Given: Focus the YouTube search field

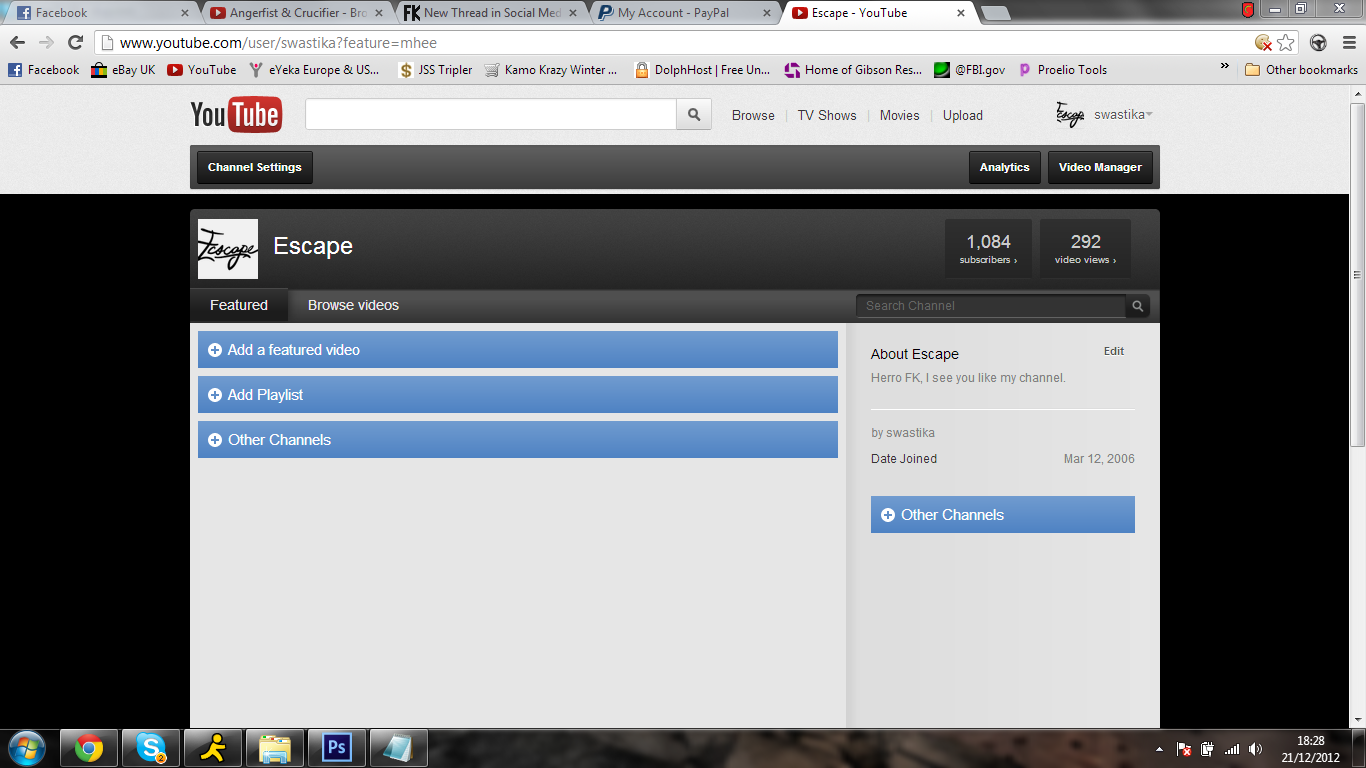Looking at the screenshot, I should pyautogui.click(x=491, y=115).
